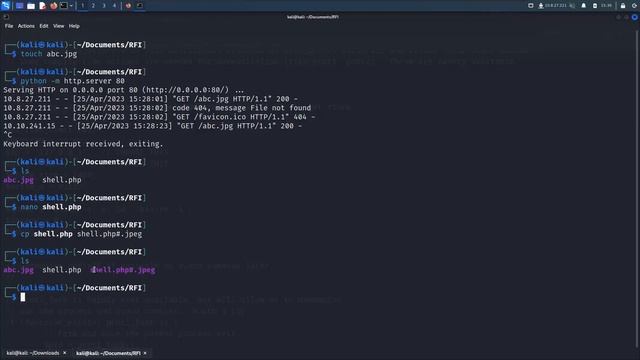
Task: Click 'shell.php#.jpeg' in last ls output
Action: click(x=123, y=270)
